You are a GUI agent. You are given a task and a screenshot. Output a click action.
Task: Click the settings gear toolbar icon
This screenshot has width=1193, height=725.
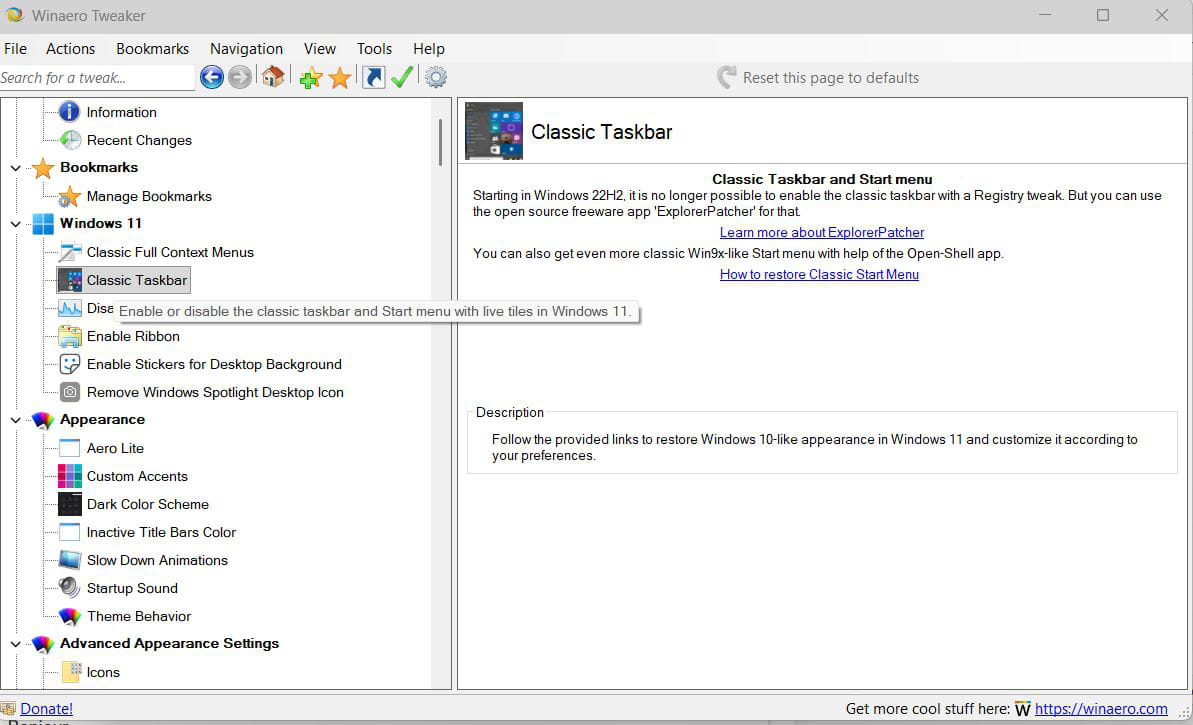pyautogui.click(x=436, y=77)
